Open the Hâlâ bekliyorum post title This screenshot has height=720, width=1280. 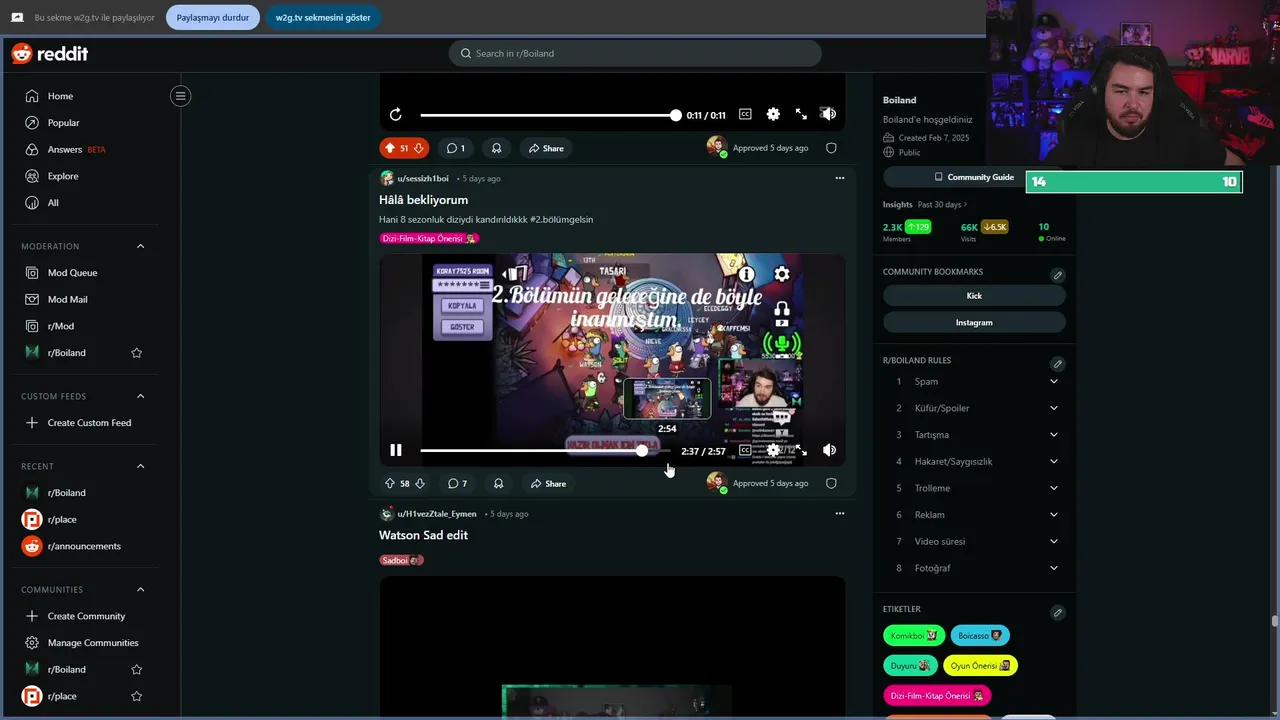click(x=423, y=200)
